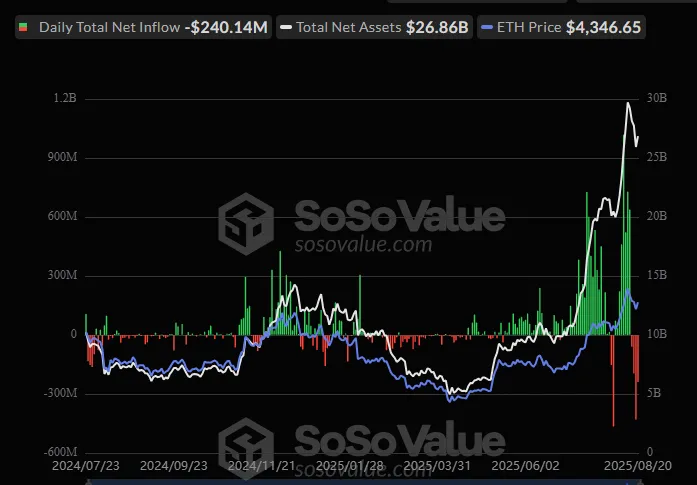Toggle the Daily Total Net Inflow series label

pyautogui.click(x=111, y=27)
